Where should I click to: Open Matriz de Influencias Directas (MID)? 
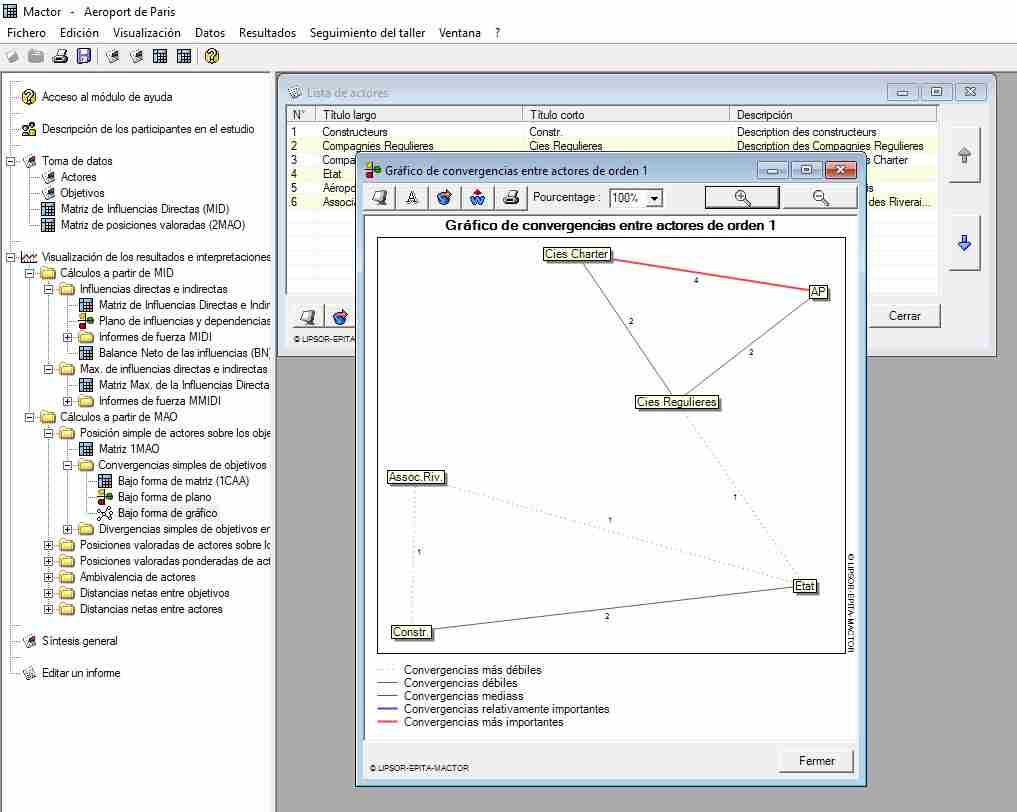point(145,209)
